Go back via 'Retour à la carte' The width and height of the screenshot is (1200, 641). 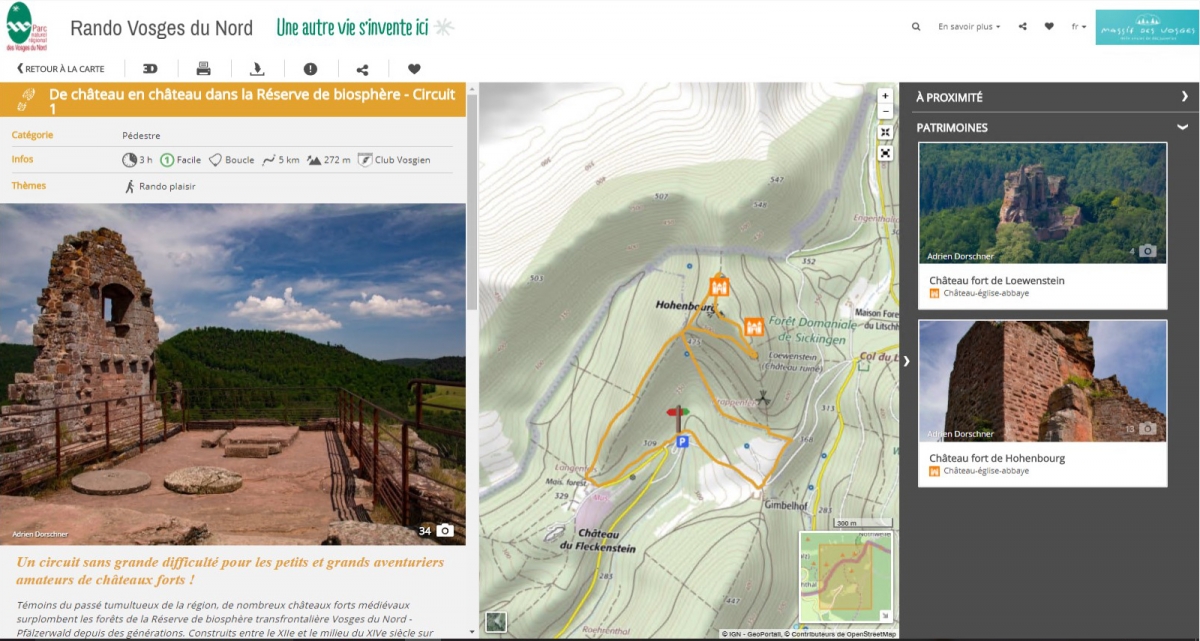61,69
